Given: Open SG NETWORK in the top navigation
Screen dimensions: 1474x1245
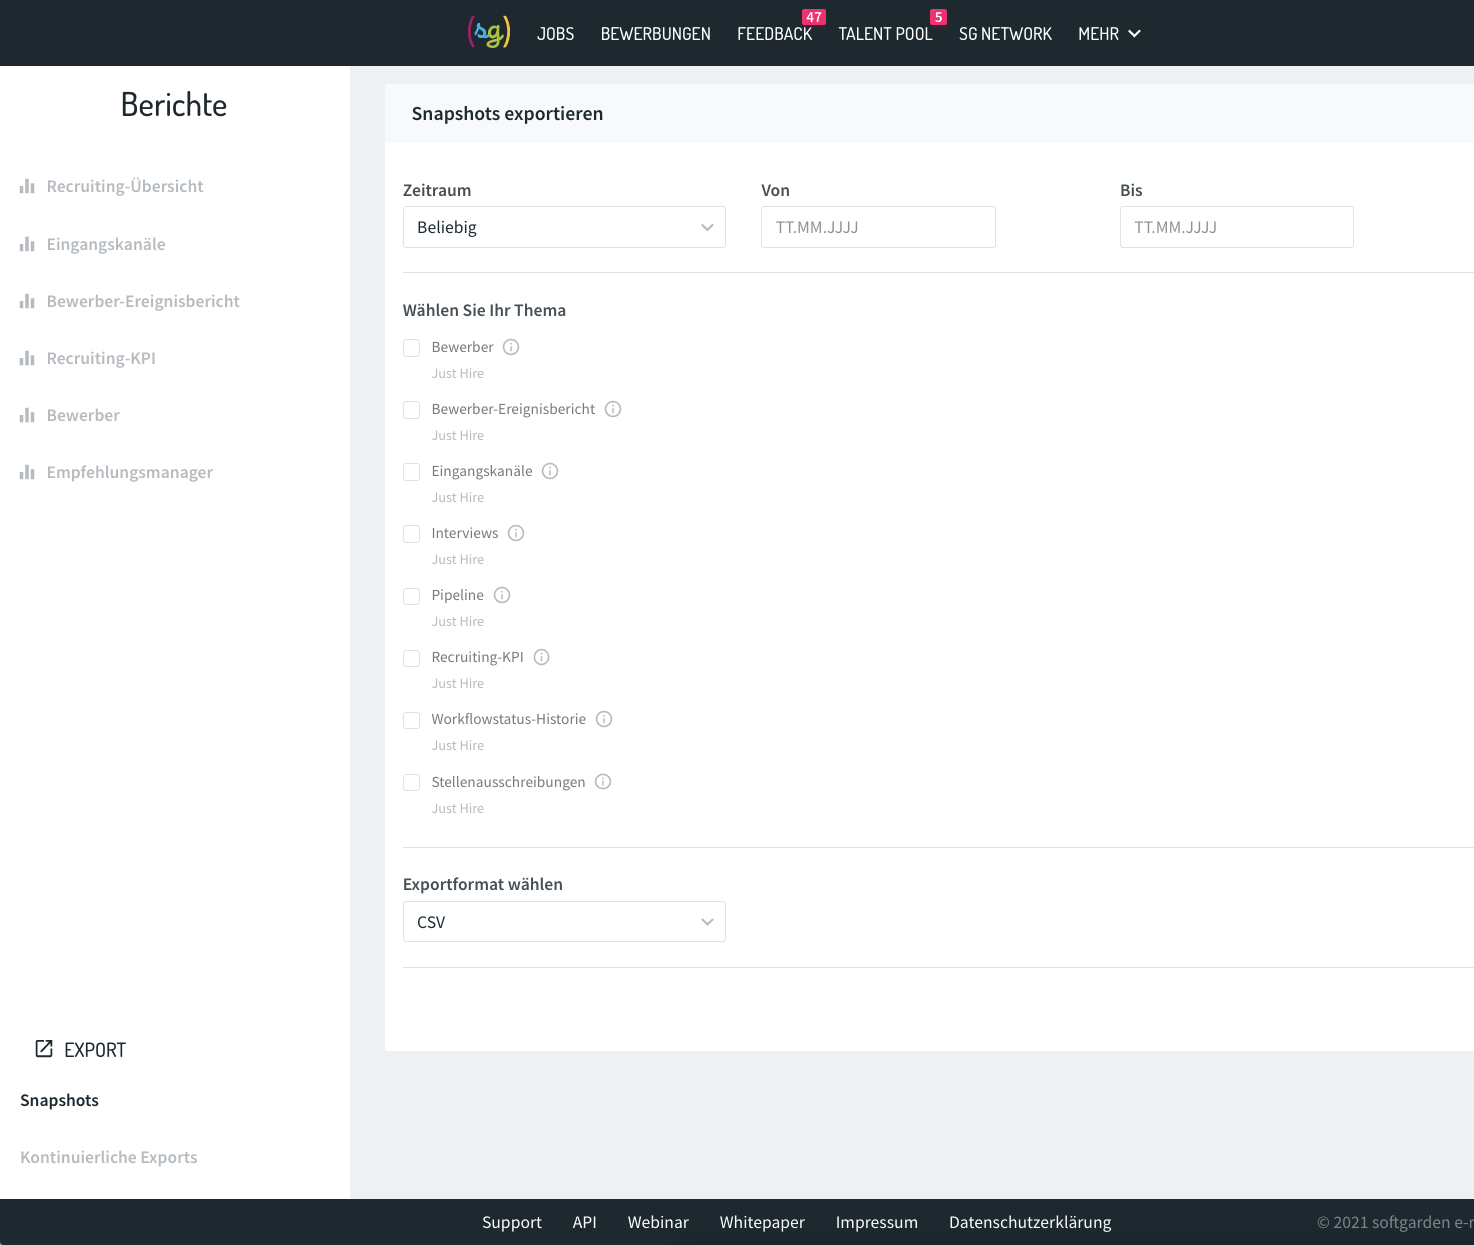Looking at the screenshot, I should 1005,34.
